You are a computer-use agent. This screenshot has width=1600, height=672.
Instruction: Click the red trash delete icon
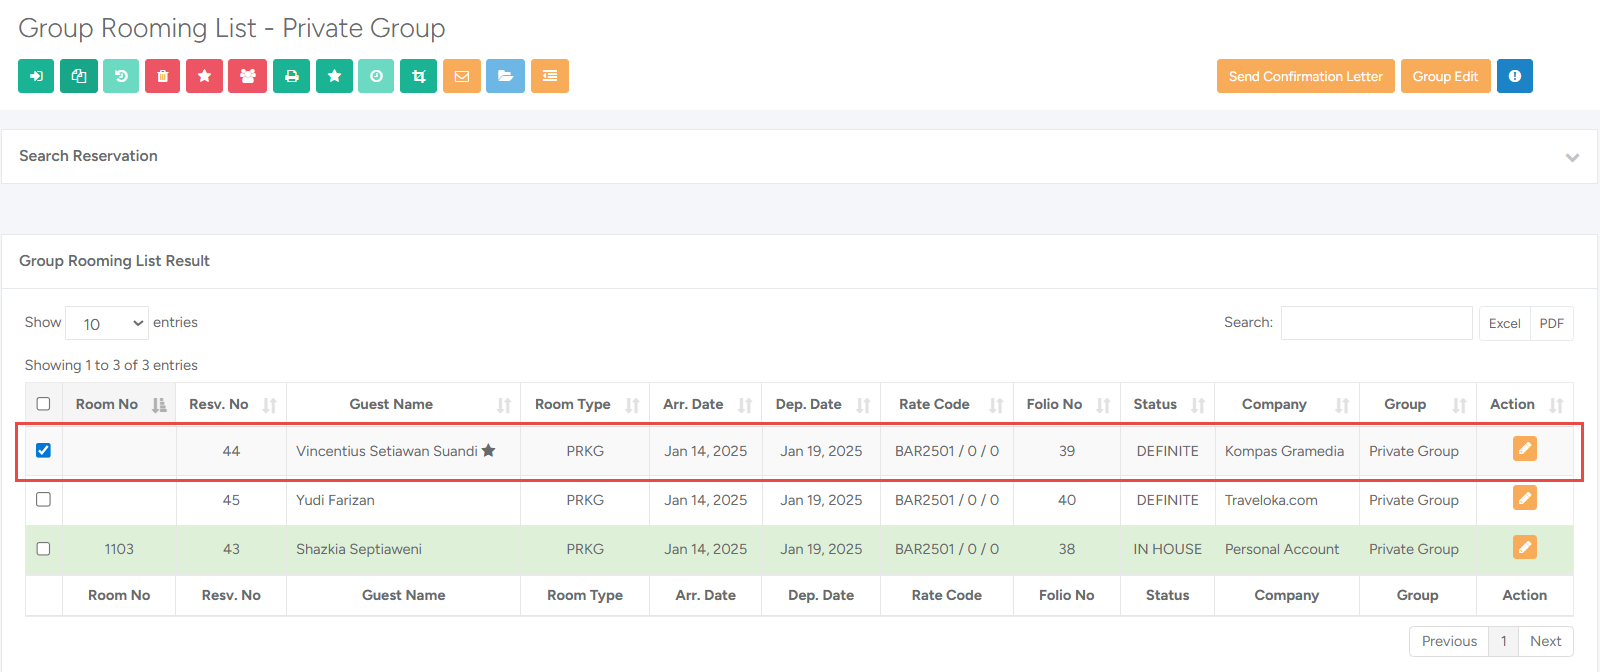162,76
